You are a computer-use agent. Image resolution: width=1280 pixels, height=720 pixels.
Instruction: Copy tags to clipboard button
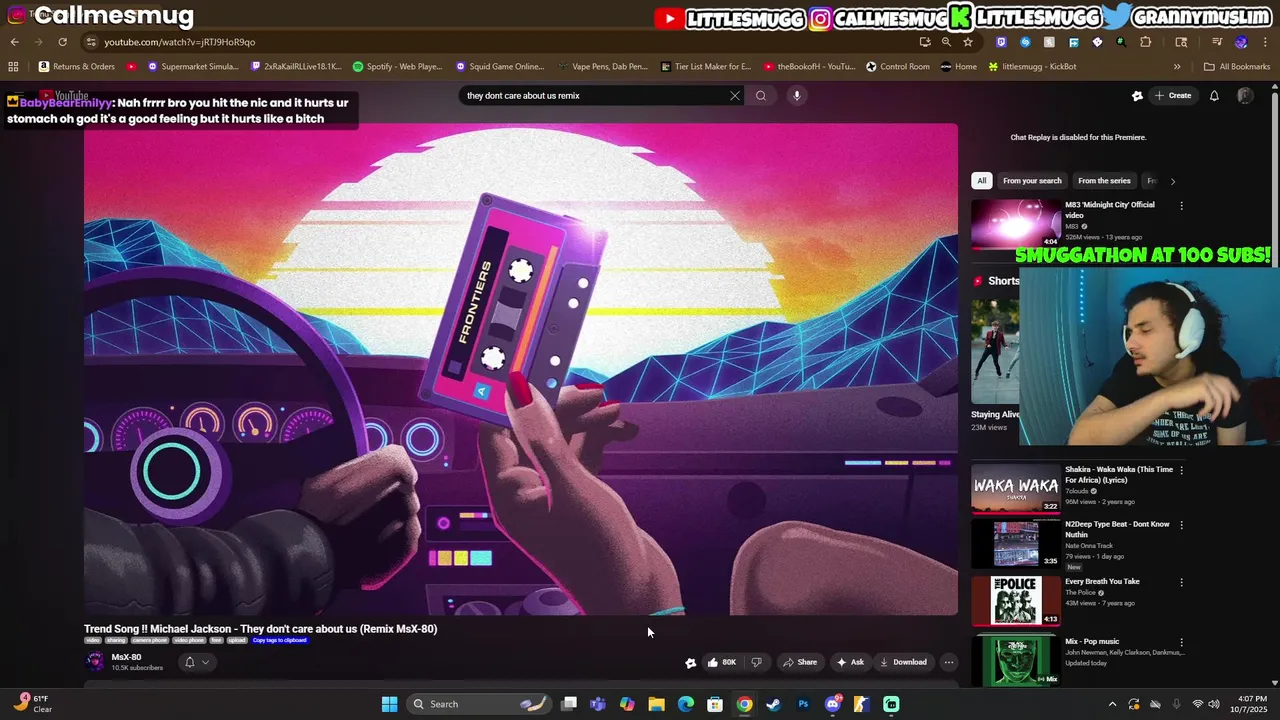(279, 640)
